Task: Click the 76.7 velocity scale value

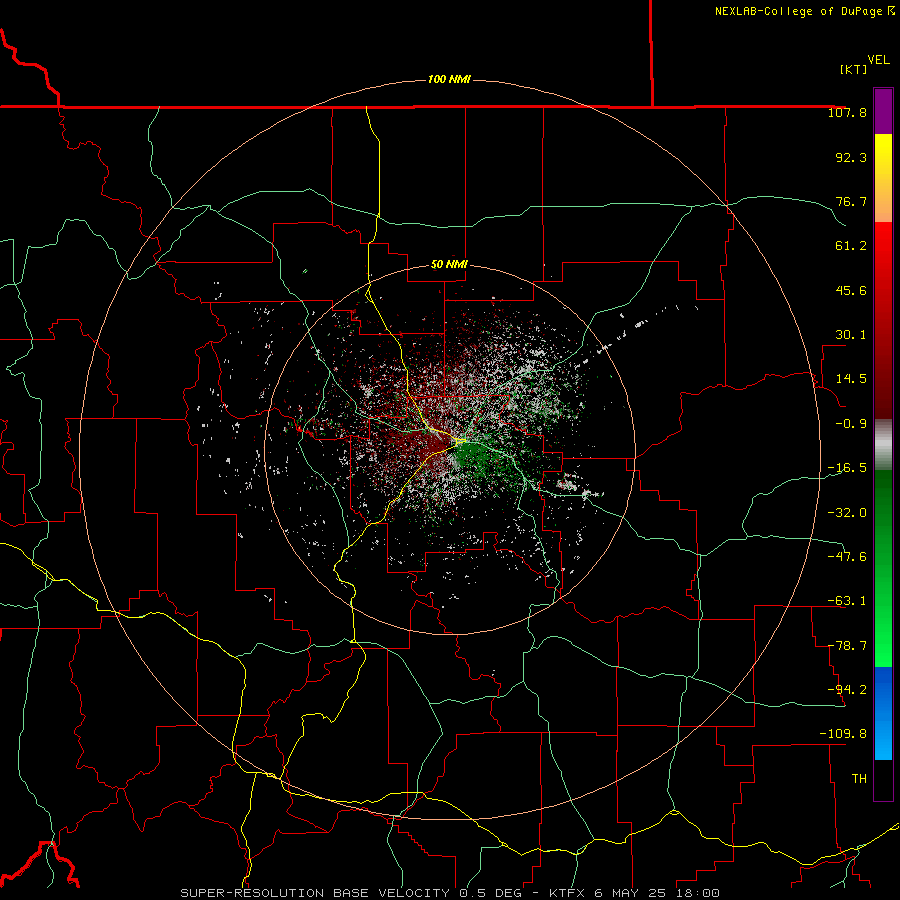Action: pos(851,201)
